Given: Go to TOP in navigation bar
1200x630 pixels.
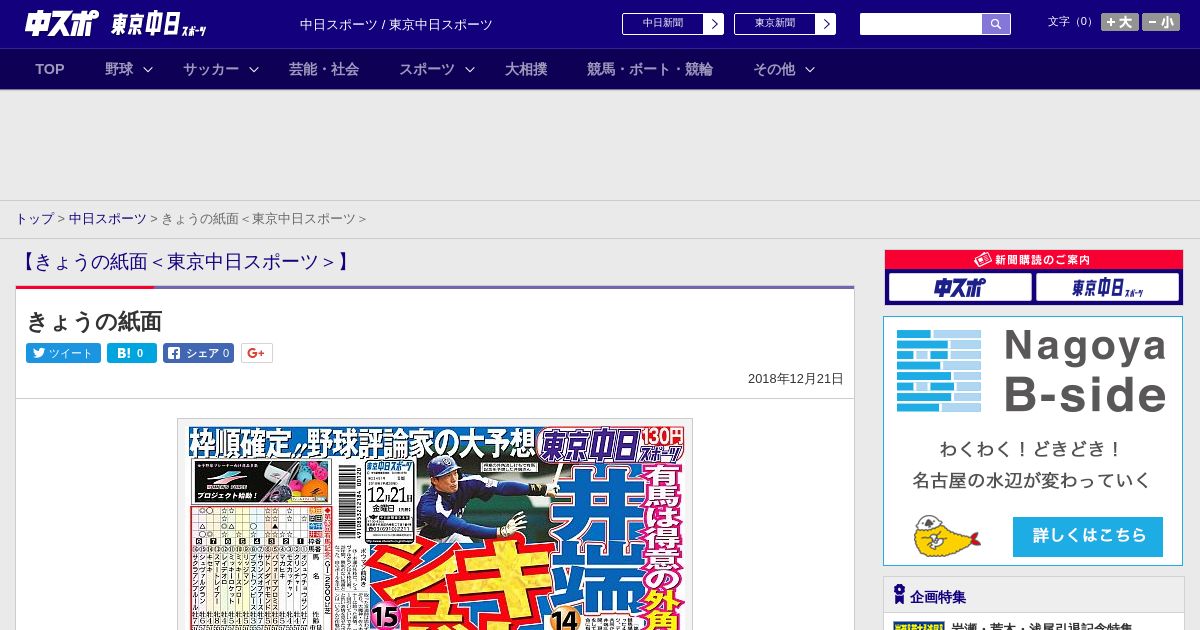Looking at the screenshot, I should click(x=50, y=69).
